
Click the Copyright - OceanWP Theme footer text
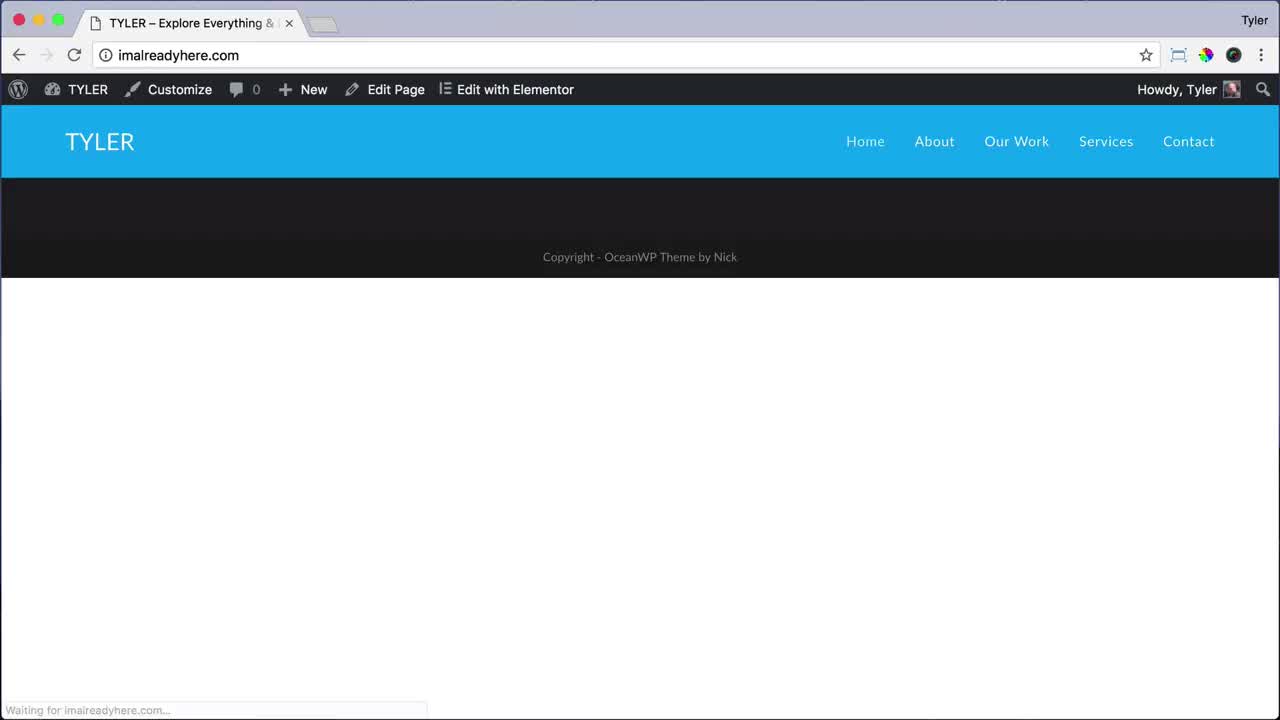click(640, 257)
